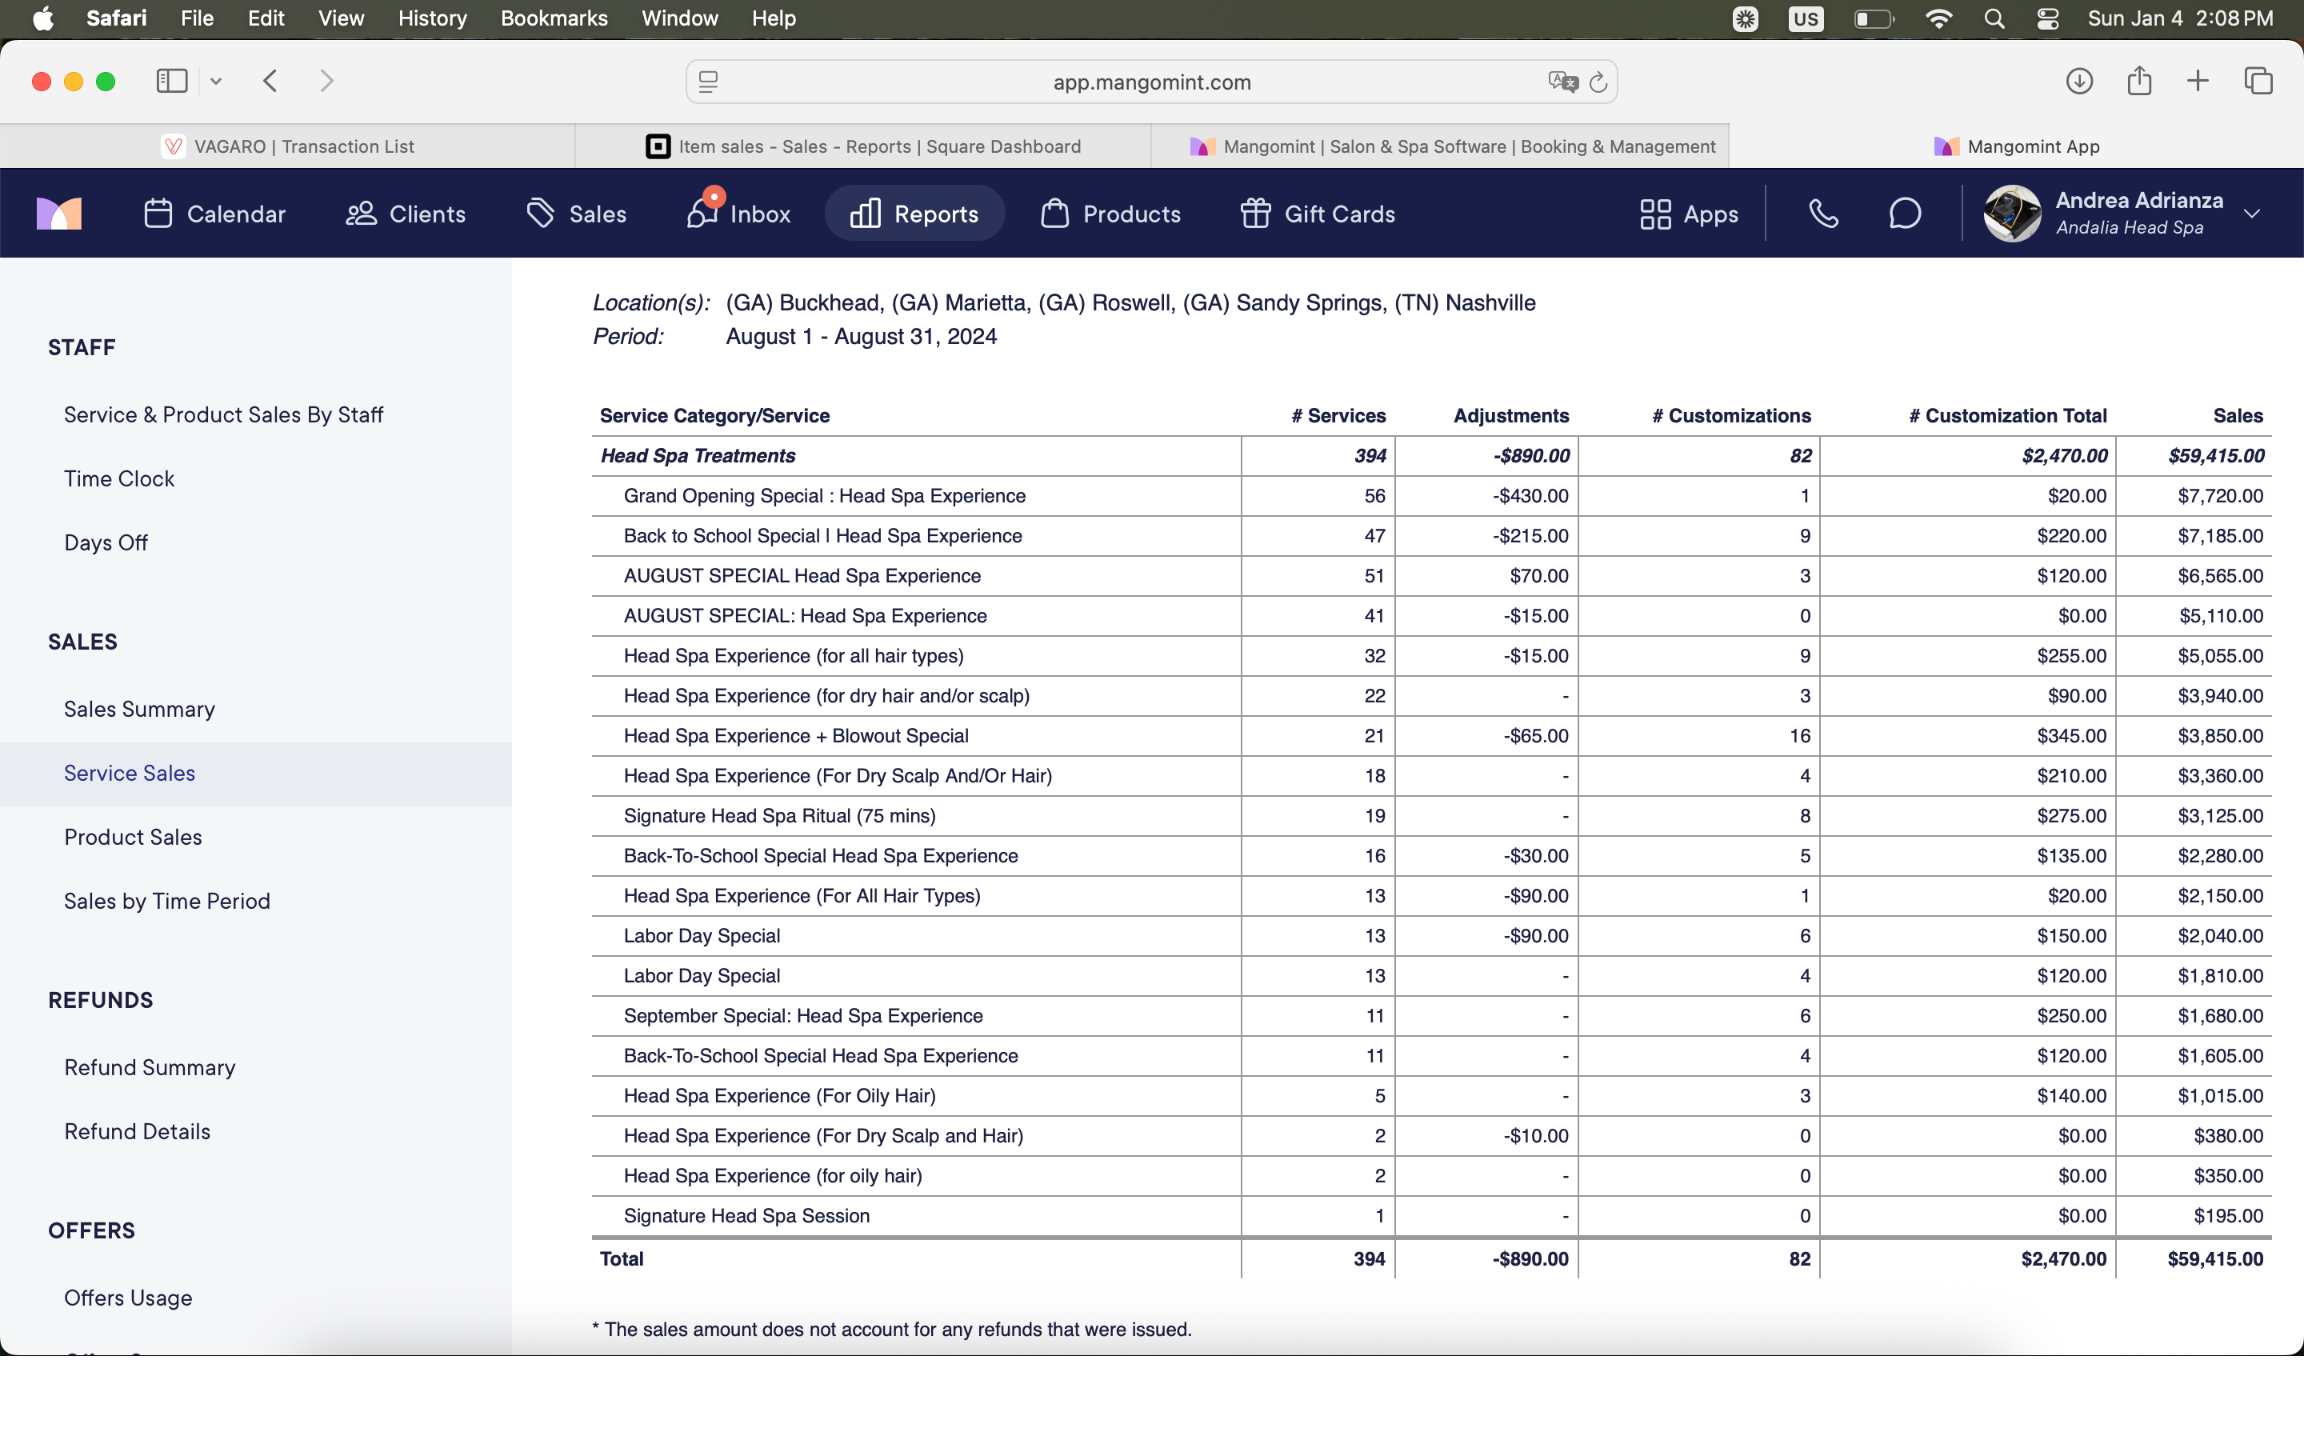Viewport: 2304px width, 1440px height.
Task: Open the Apps grid menu
Action: click(1689, 213)
